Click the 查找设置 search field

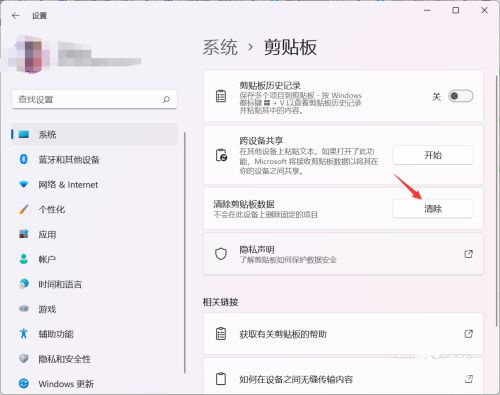coord(94,99)
